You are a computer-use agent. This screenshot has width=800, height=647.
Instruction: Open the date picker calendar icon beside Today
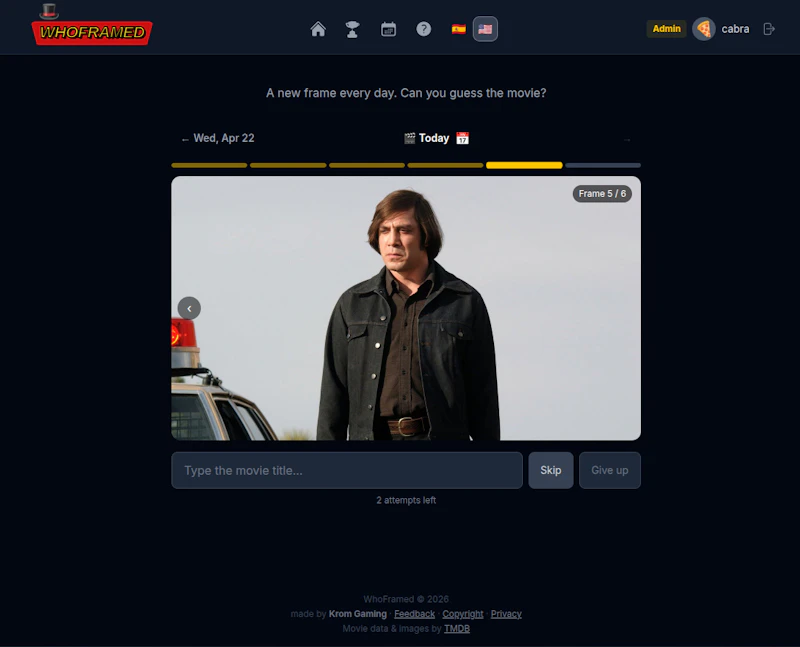pos(462,138)
